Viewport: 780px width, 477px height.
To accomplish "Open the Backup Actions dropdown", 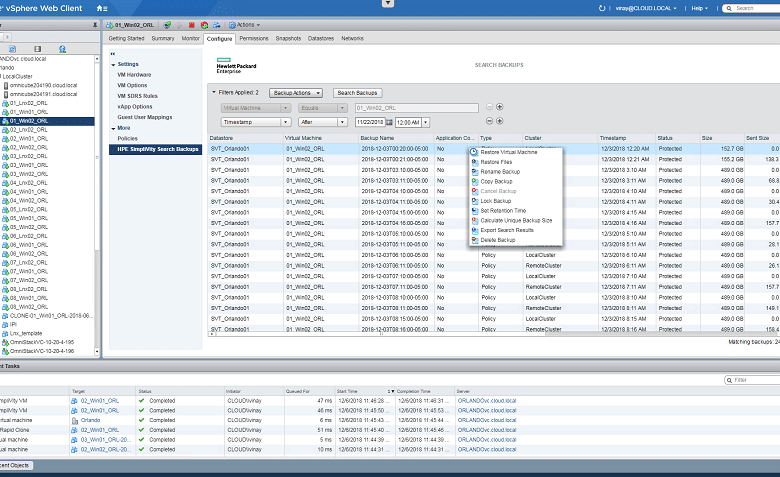I will (x=296, y=93).
